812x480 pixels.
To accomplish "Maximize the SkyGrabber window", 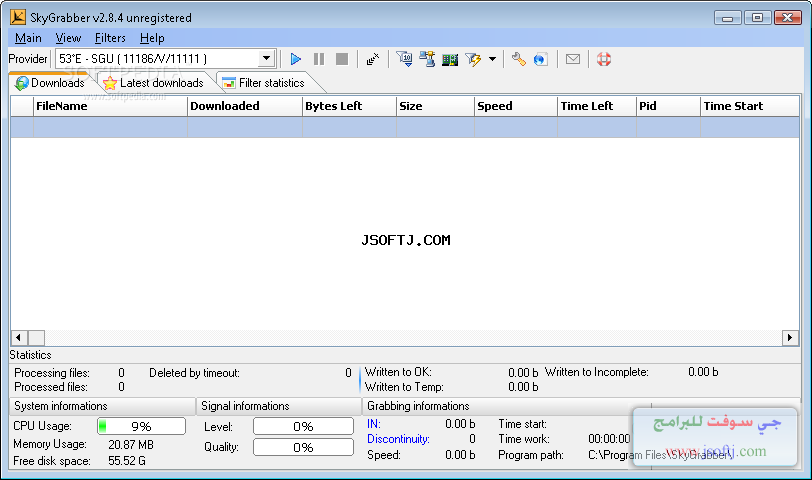I will click(x=757, y=18).
